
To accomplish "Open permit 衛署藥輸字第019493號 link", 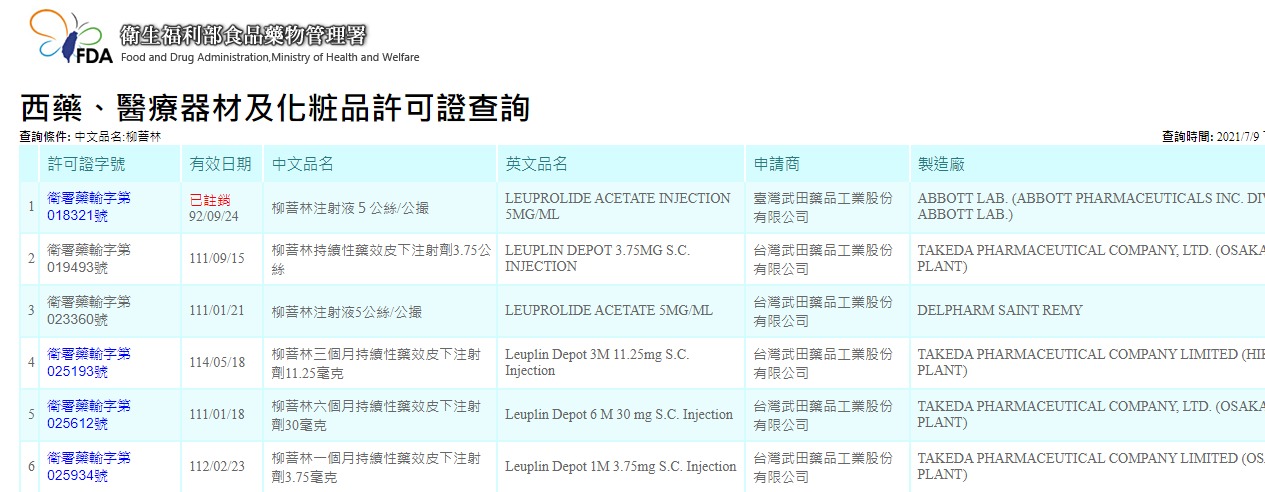I will pos(88,259).
